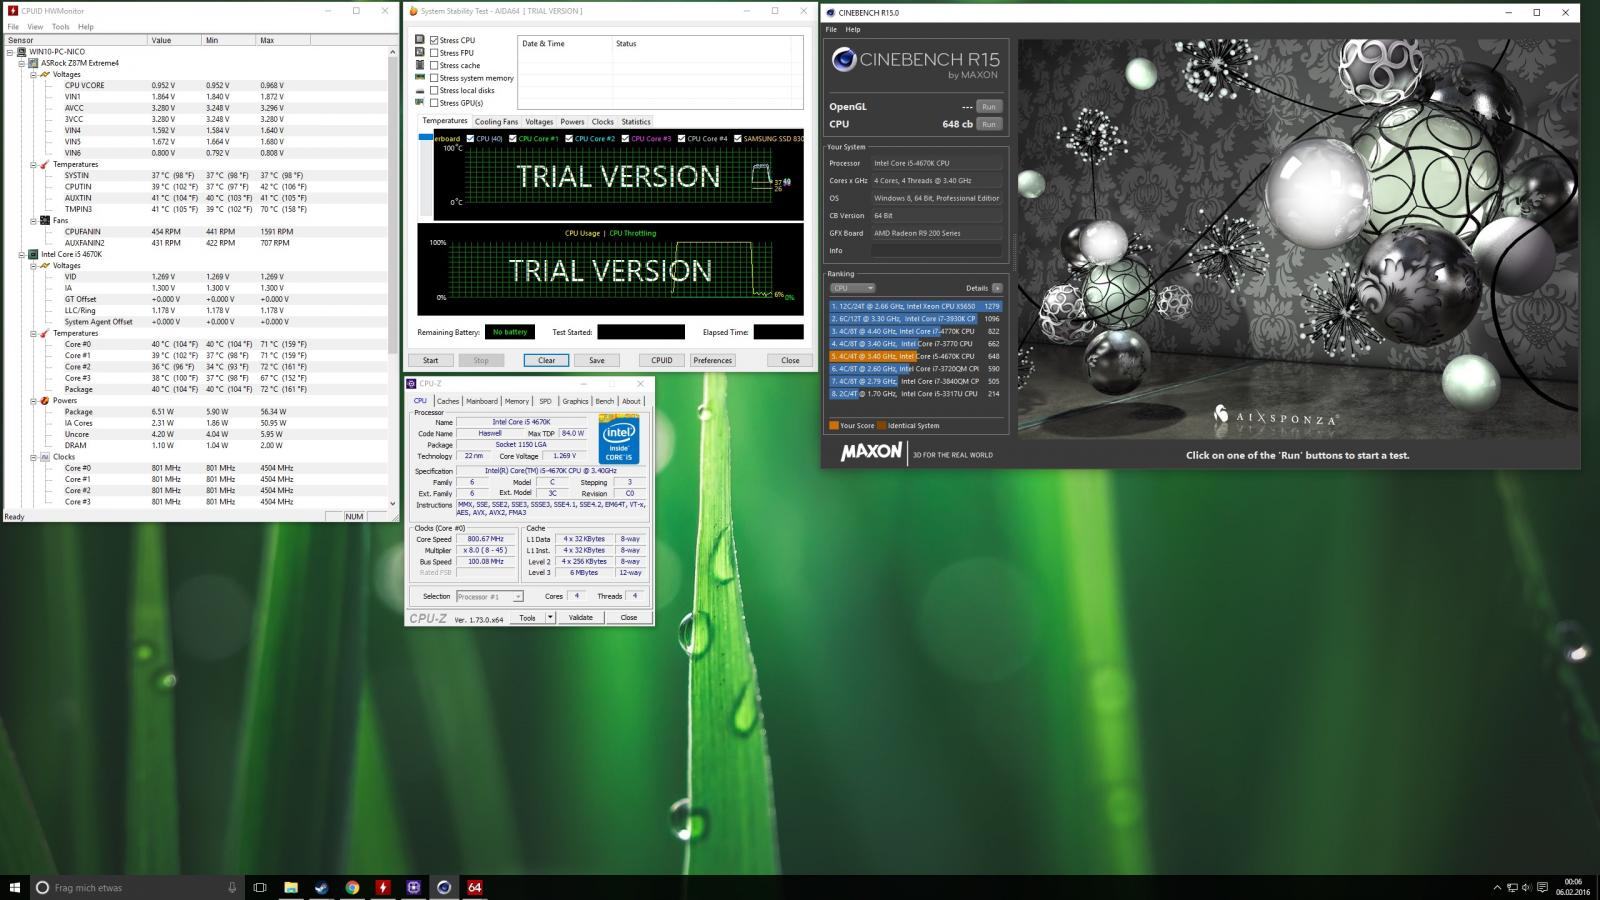Click the memory module icon beside Stress system memory
Screen dimensions: 1600x900
pos(420,78)
